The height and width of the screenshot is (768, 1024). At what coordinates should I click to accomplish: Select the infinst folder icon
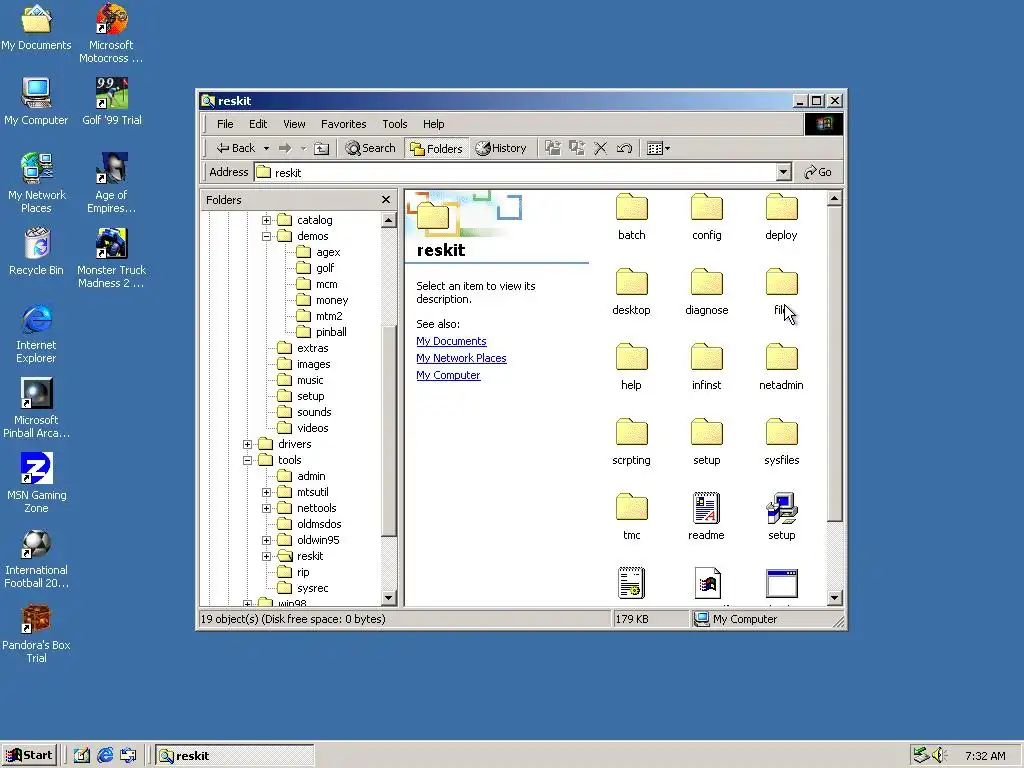tap(707, 367)
